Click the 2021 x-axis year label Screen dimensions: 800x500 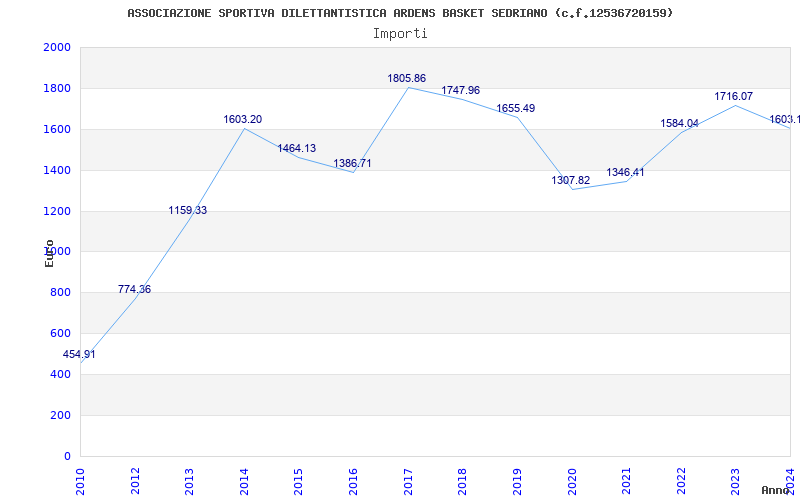(626, 481)
